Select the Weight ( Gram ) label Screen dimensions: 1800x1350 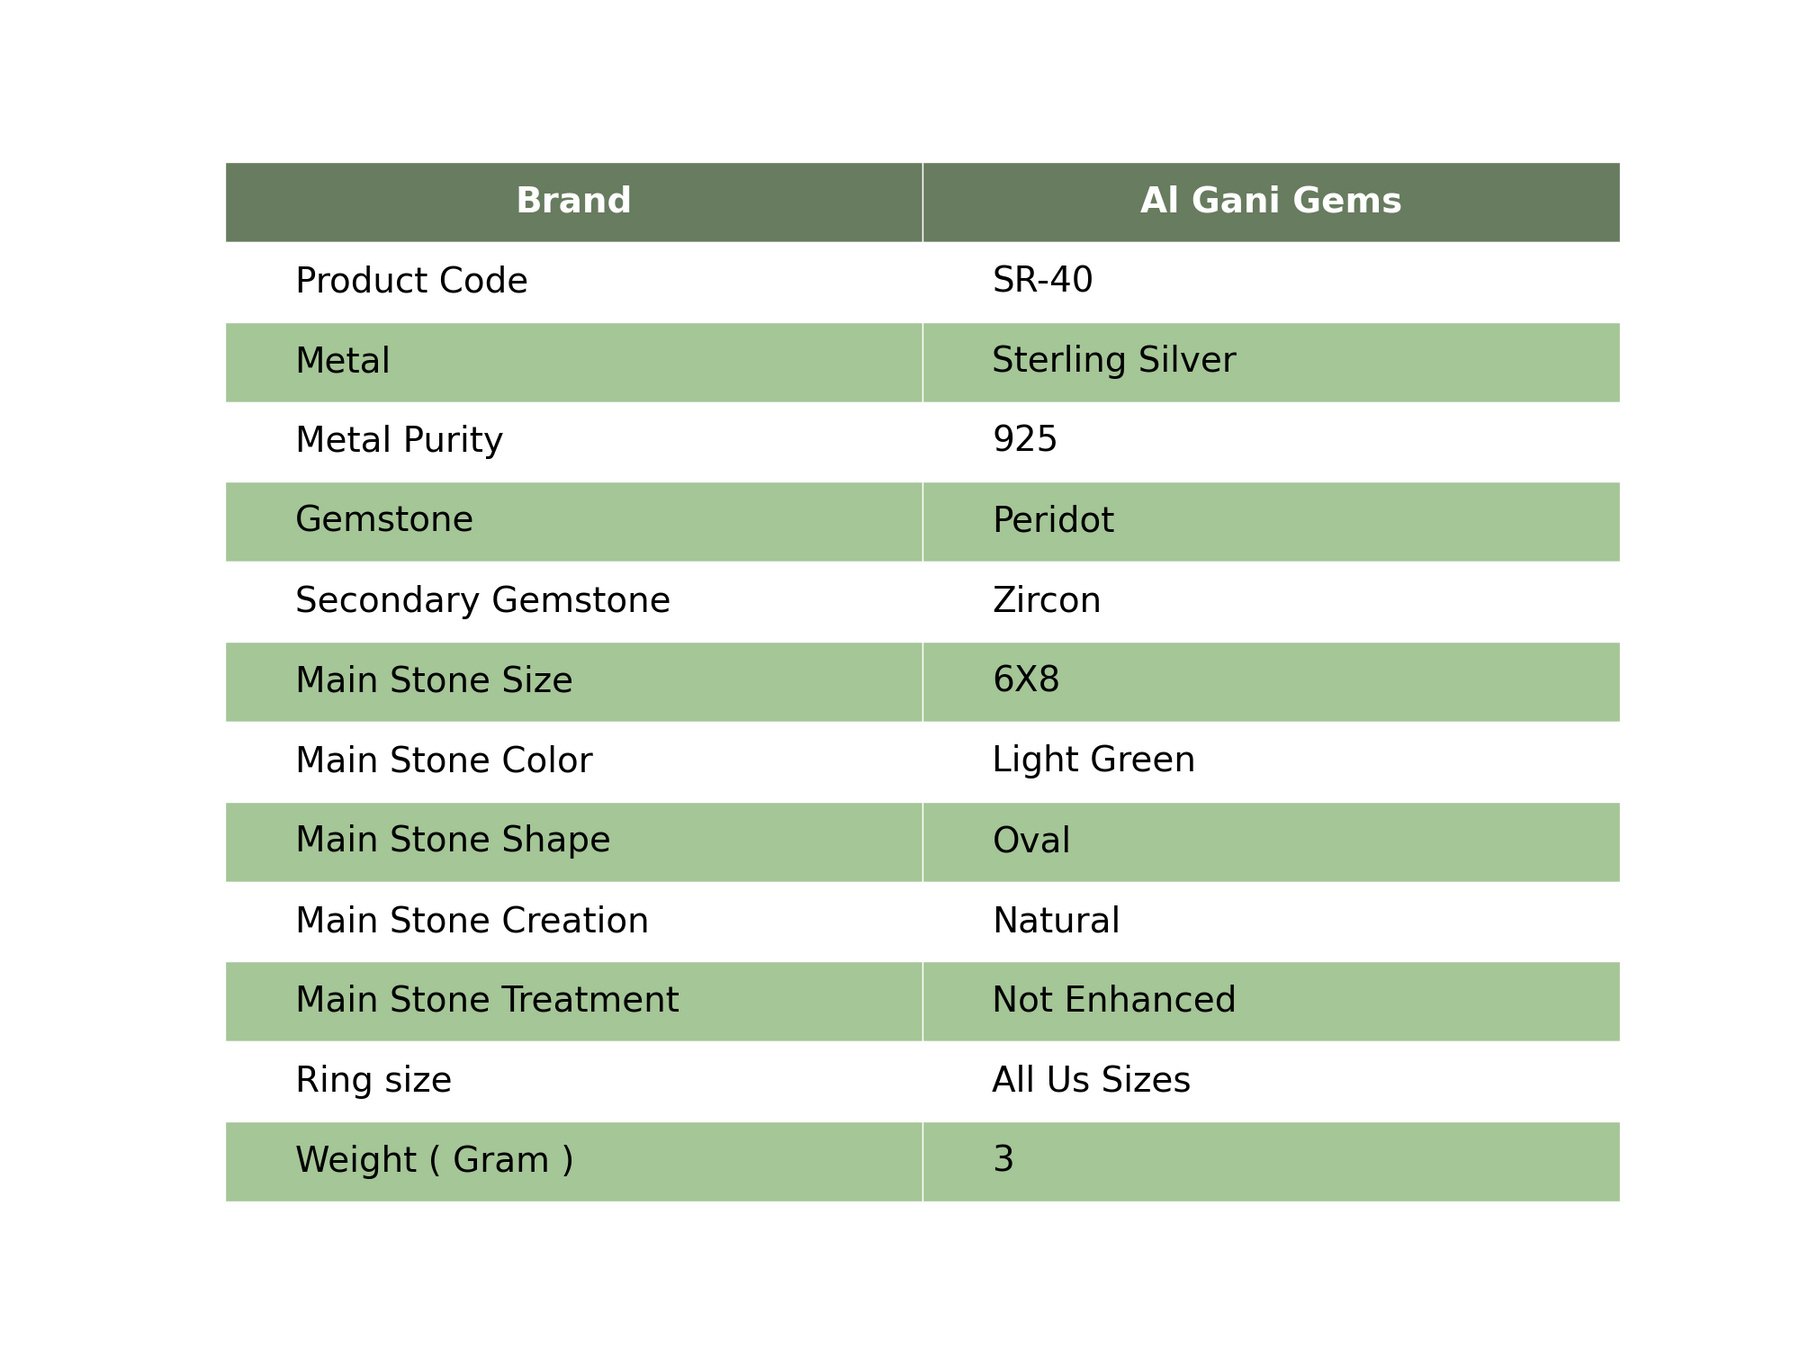click(435, 1161)
